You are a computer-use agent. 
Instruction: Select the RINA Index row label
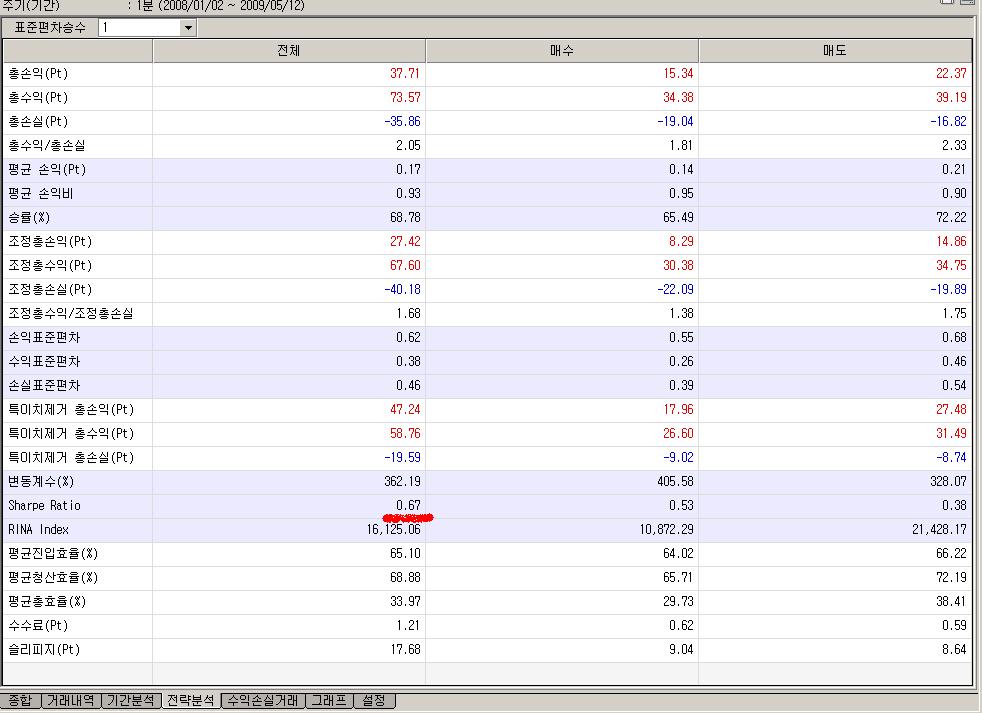tap(38, 530)
